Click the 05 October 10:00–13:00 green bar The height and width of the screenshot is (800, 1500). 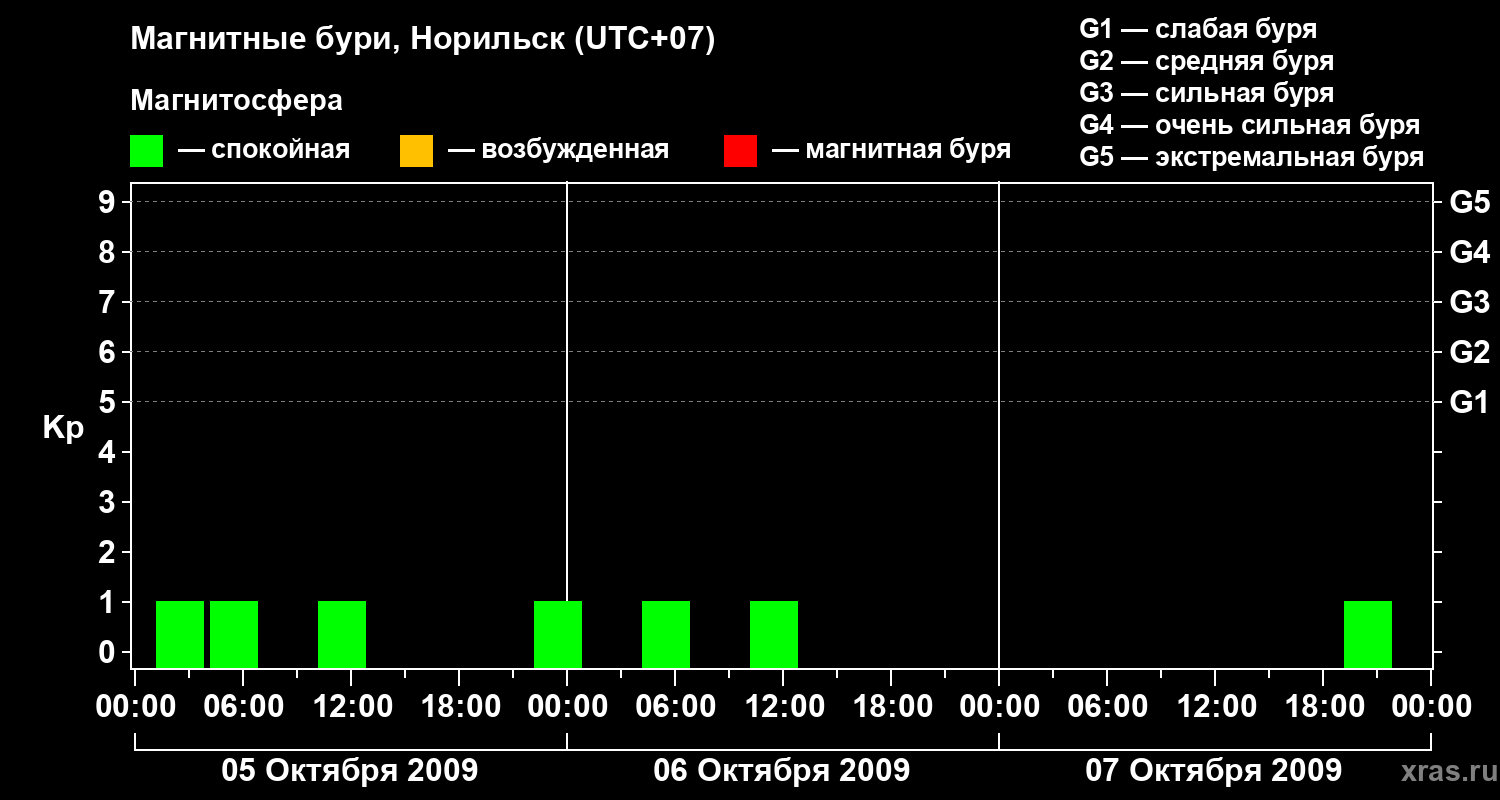tap(342, 634)
